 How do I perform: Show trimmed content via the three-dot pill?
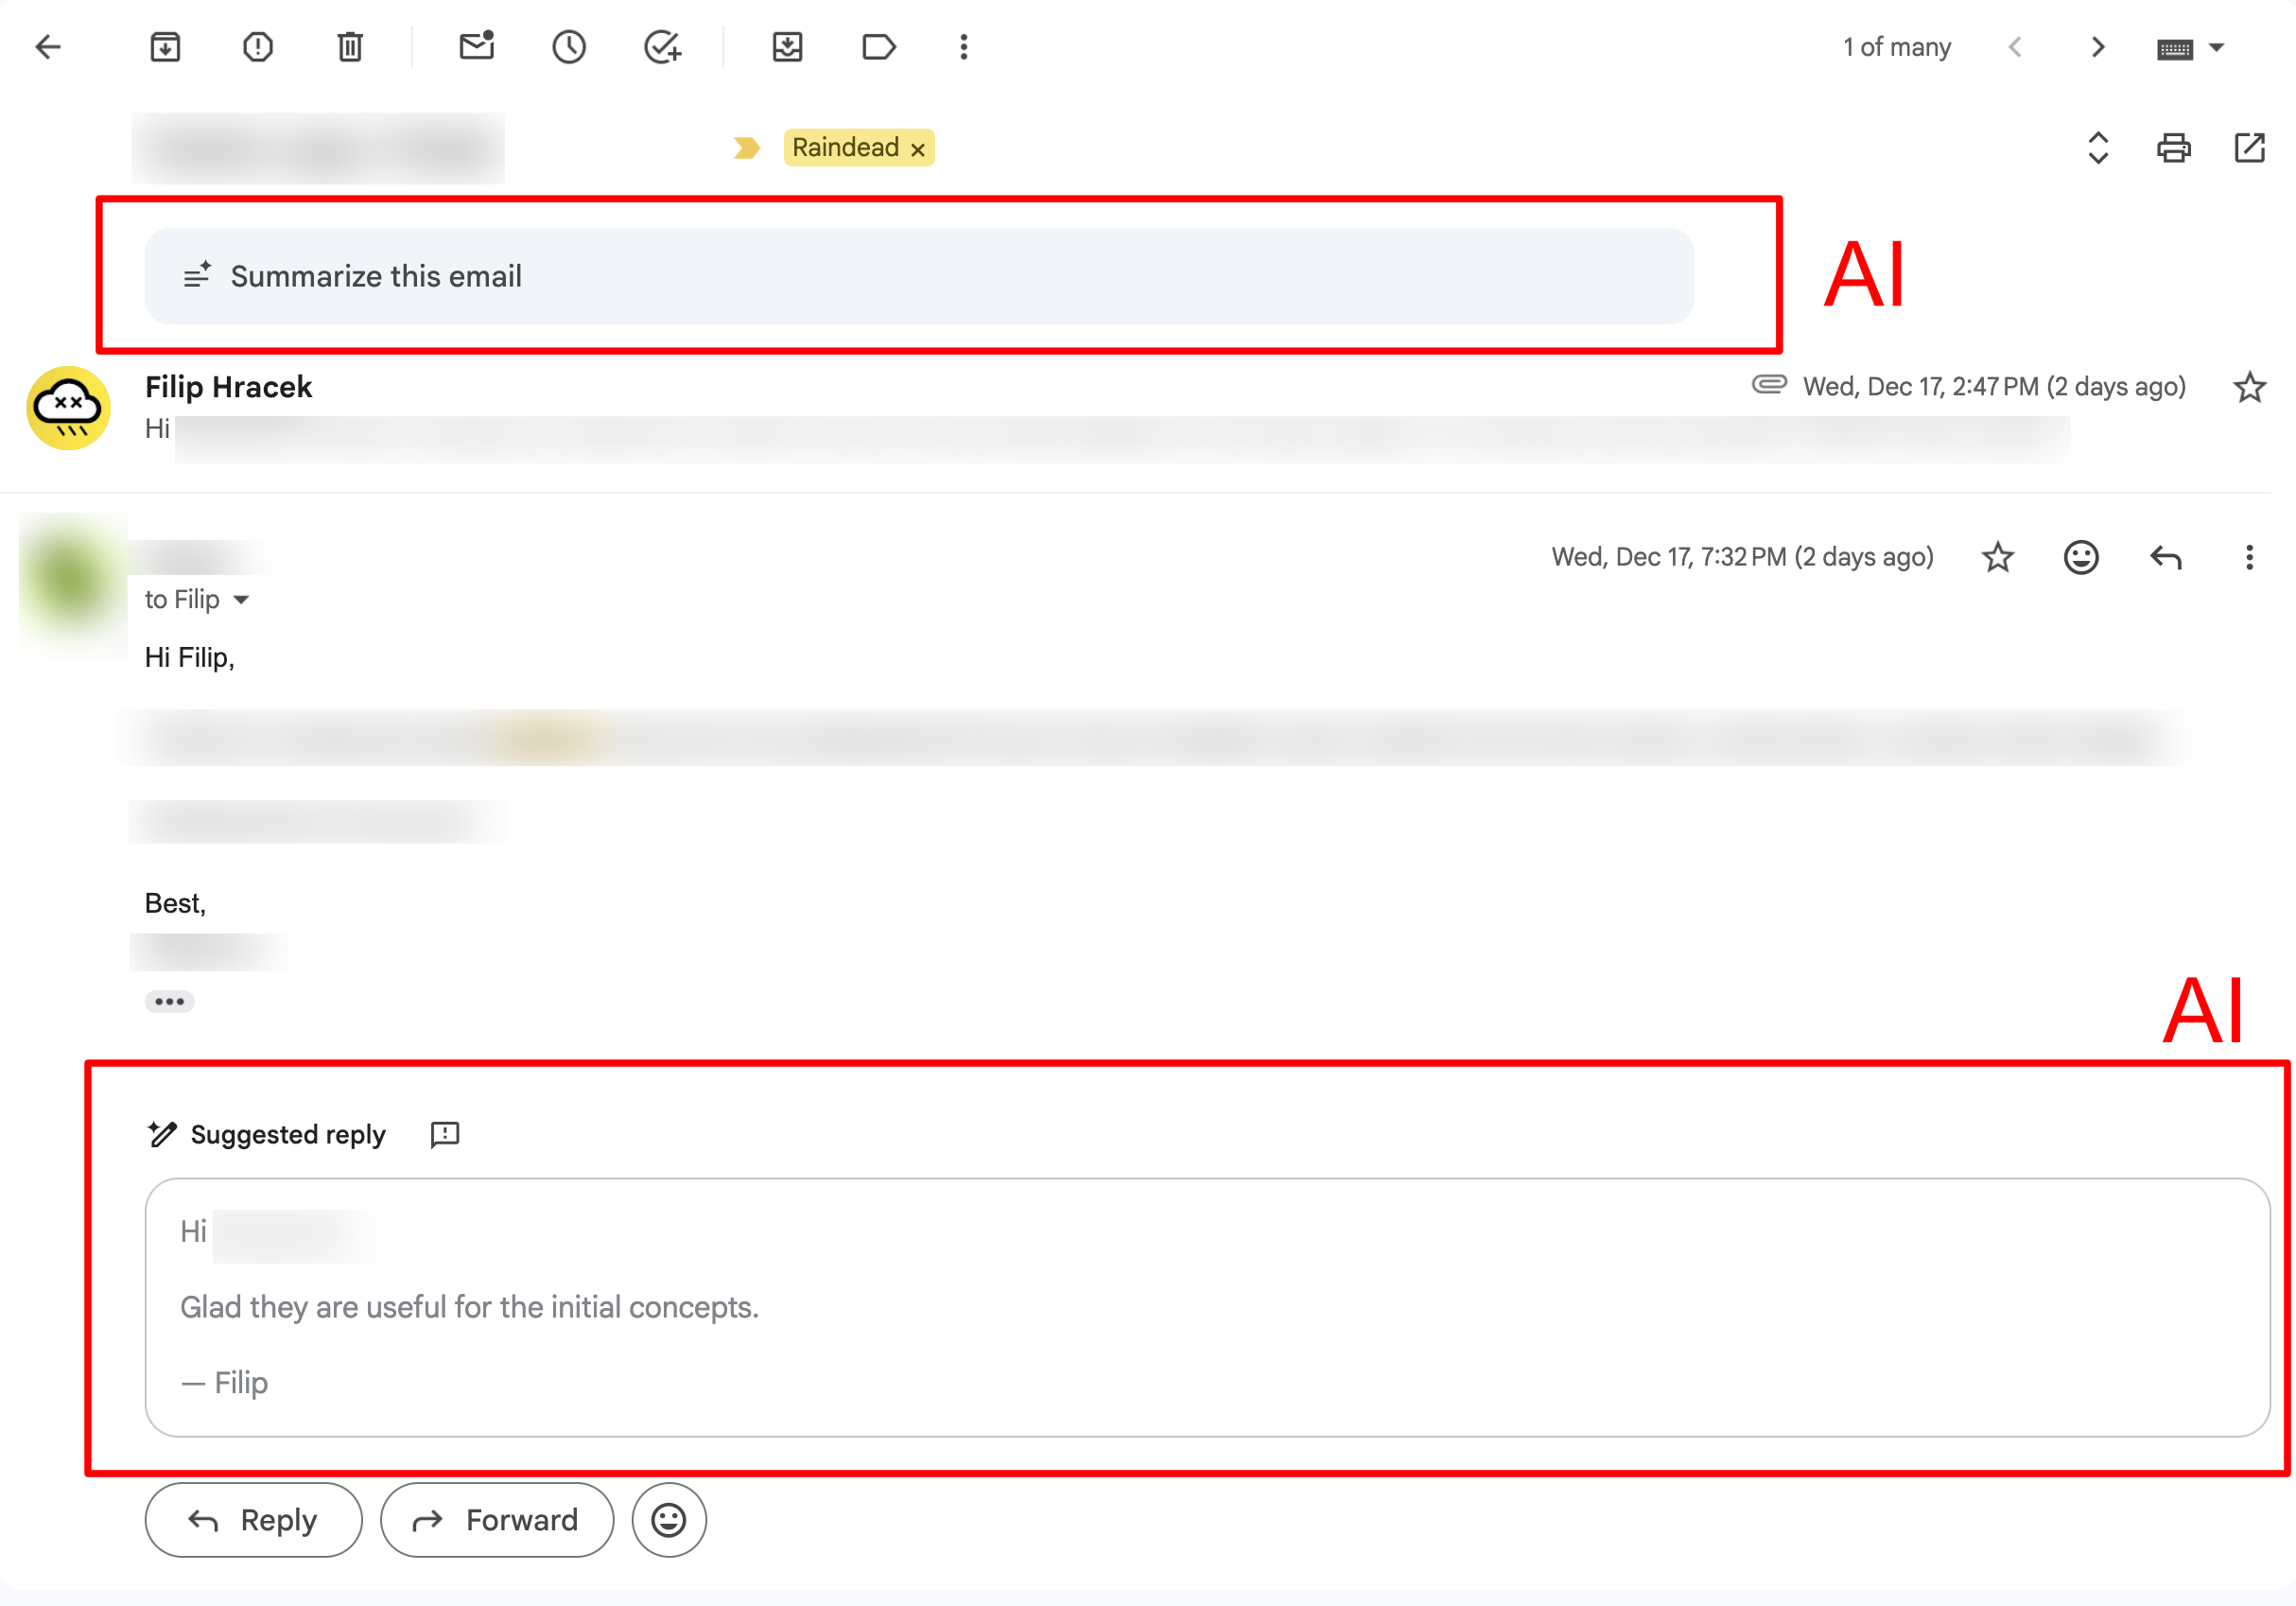pyautogui.click(x=169, y=1001)
